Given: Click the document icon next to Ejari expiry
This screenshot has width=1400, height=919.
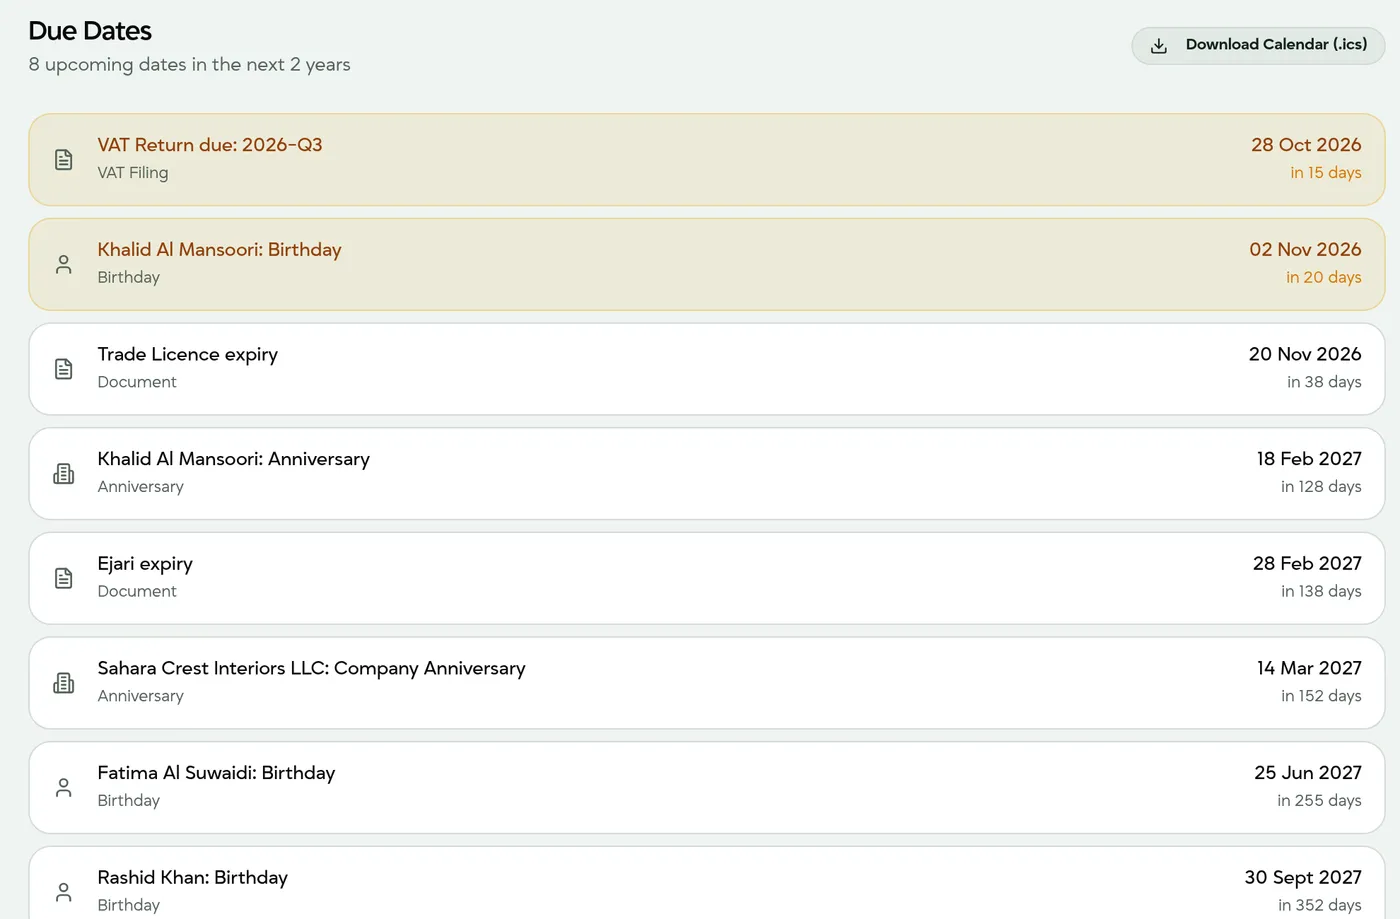Looking at the screenshot, I should [x=64, y=578].
